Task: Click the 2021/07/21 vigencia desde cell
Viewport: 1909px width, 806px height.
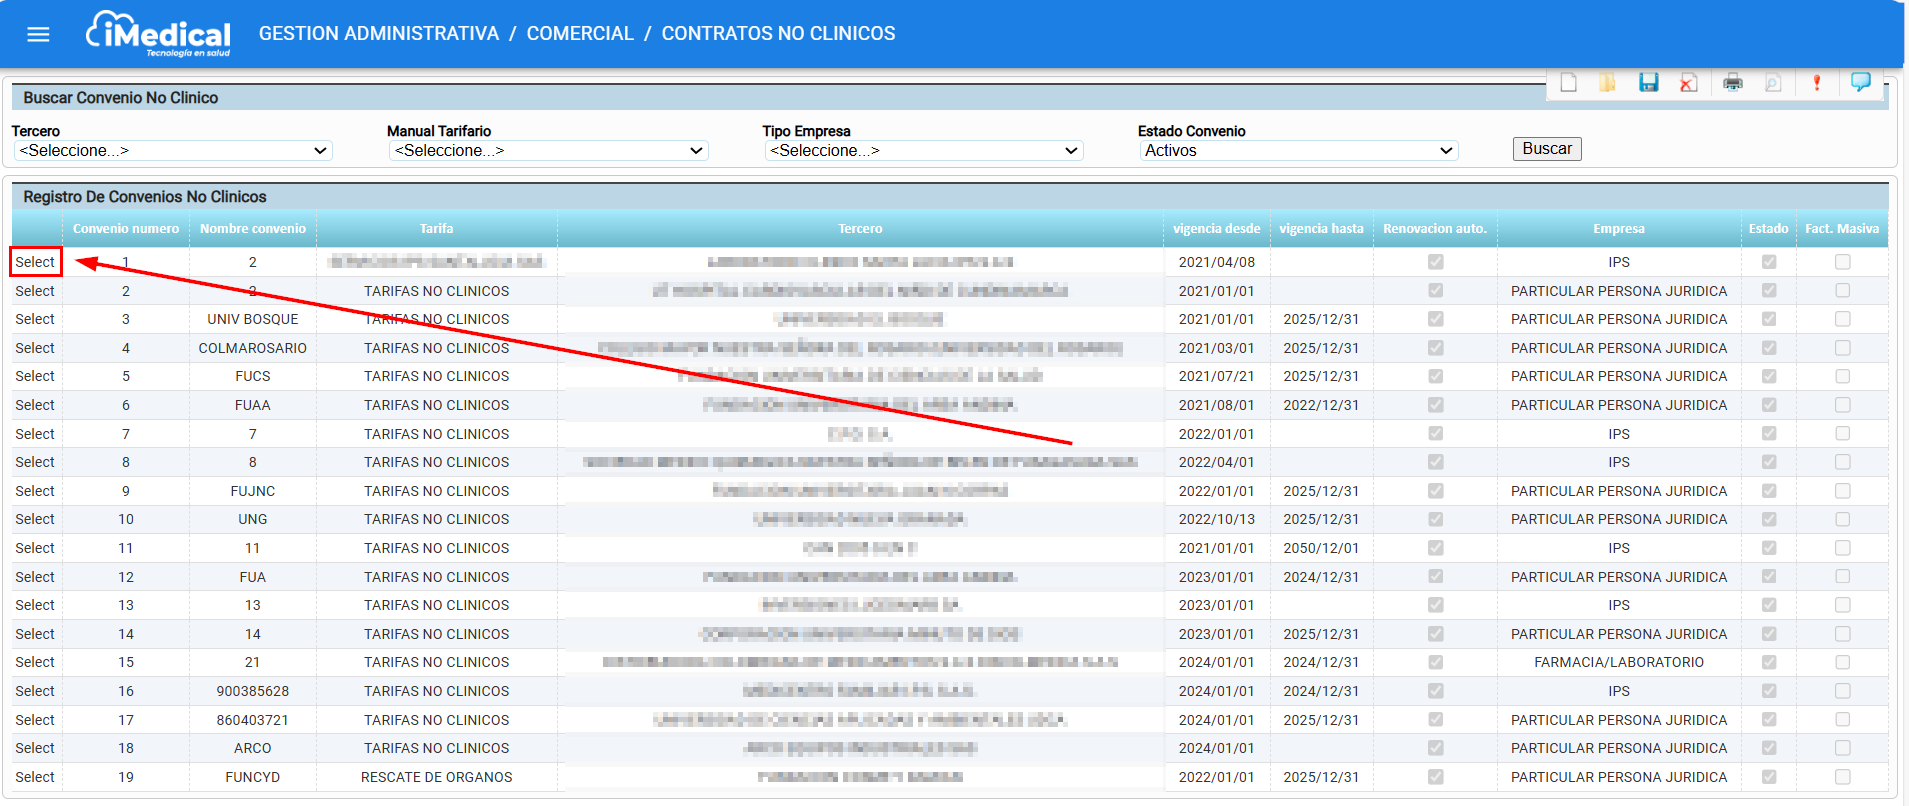Action: coord(1217,376)
